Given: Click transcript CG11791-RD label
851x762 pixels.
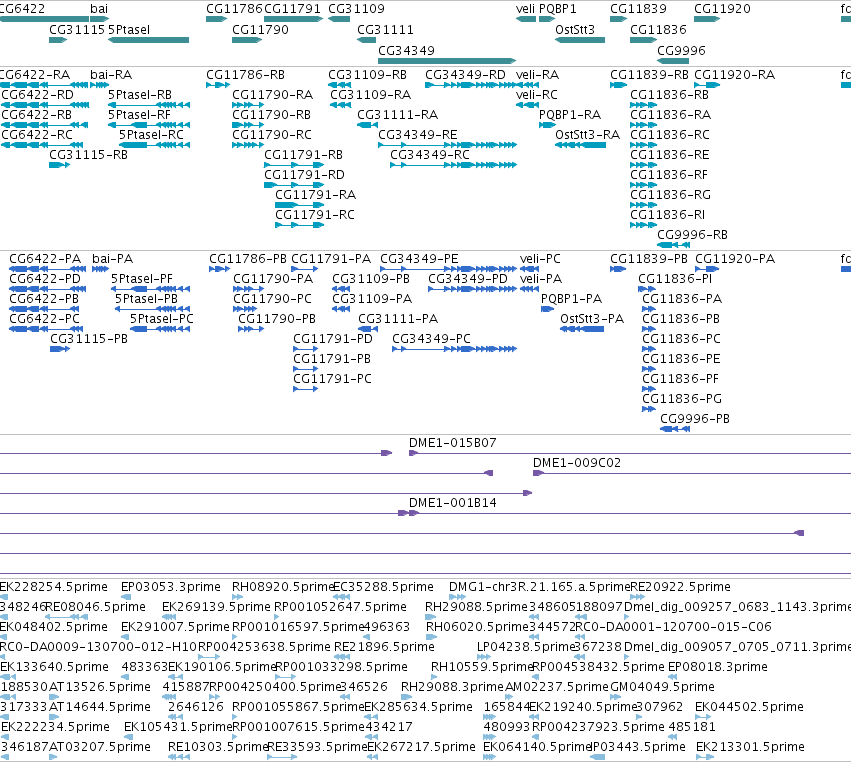Looking at the screenshot, I should (x=304, y=175).
